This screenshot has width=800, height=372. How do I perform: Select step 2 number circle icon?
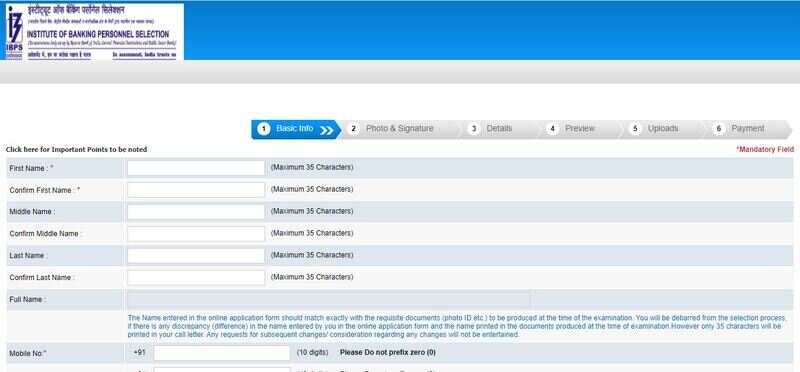point(353,129)
